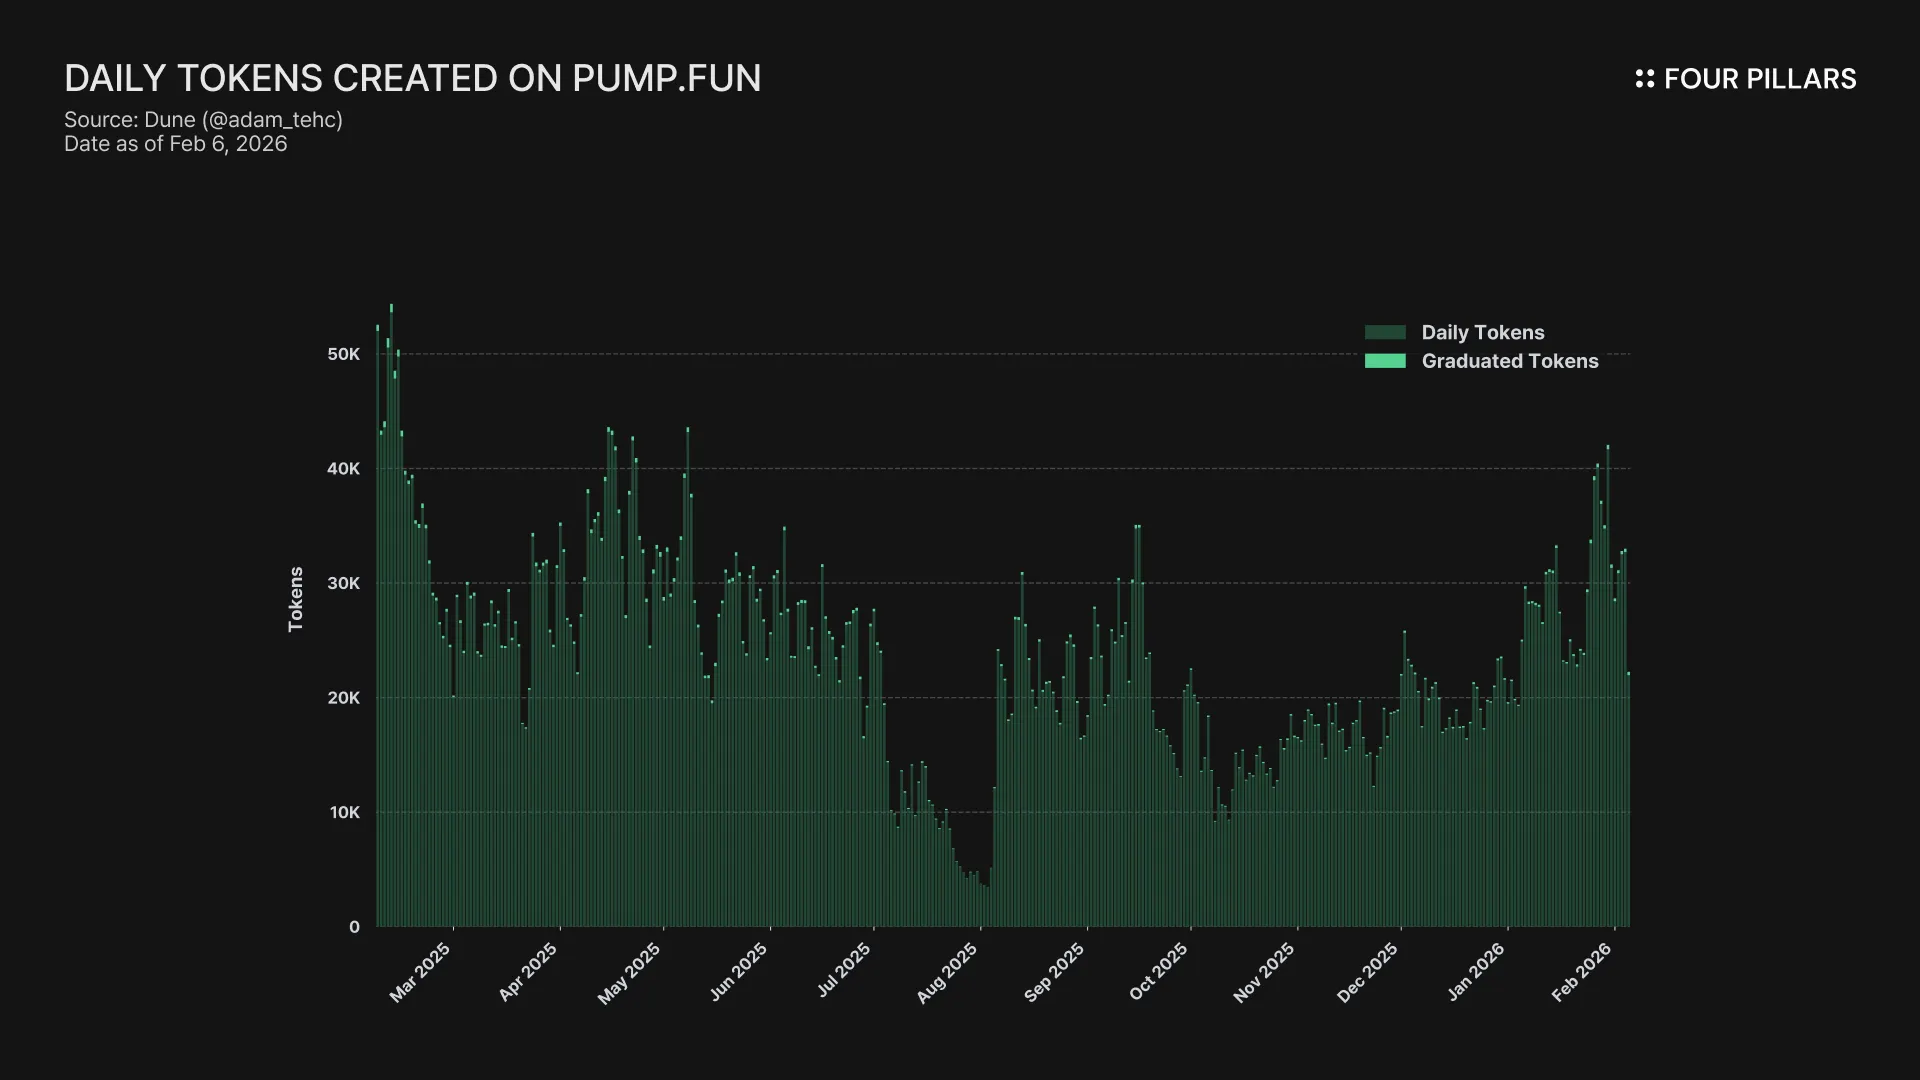Toggle the Daily Tokens legend label

1482,332
